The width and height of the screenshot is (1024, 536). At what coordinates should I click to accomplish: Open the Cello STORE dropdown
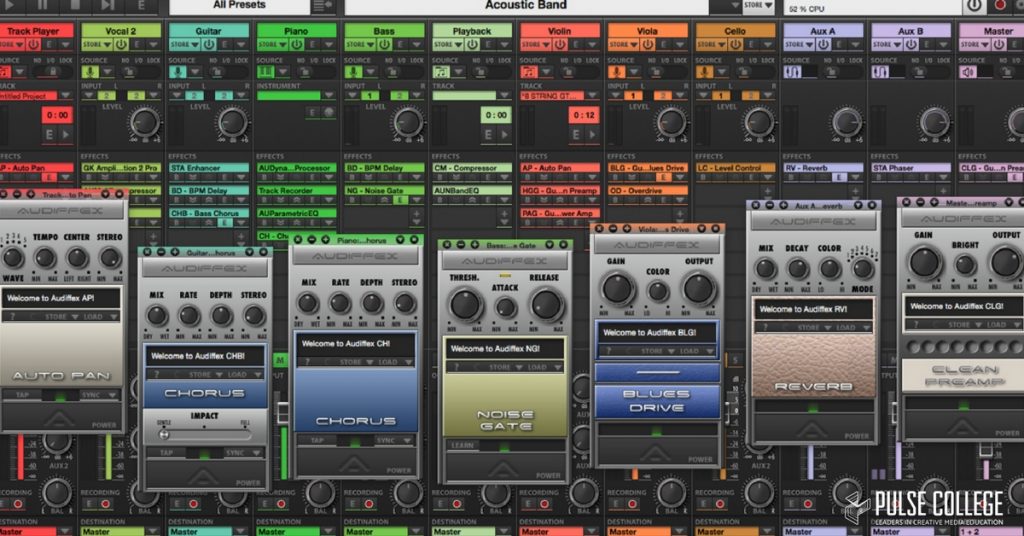click(711, 44)
